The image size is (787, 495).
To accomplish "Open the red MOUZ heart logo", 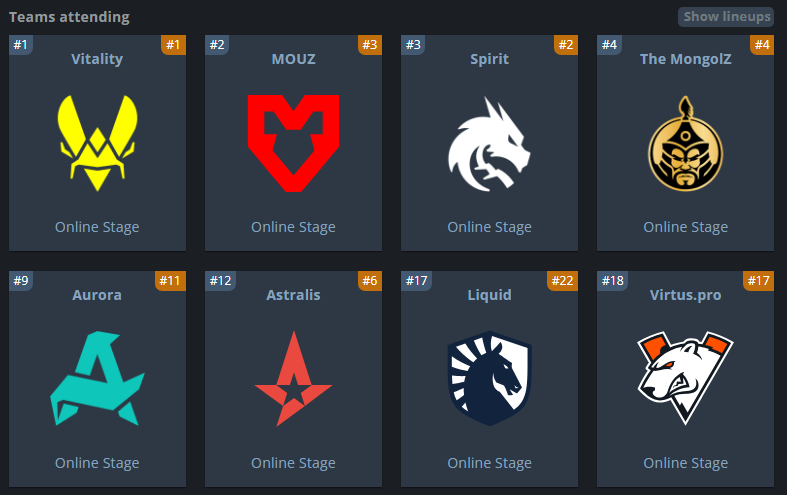I will [294, 143].
